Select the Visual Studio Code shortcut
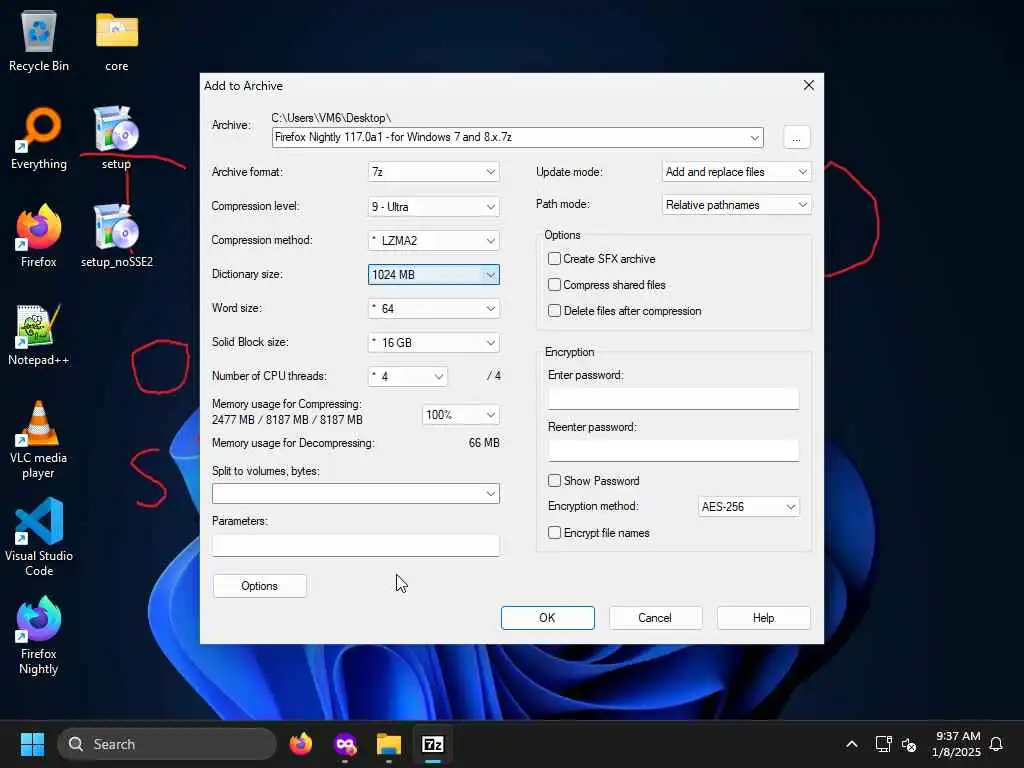The image size is (1024, 768). coord(39,537)
